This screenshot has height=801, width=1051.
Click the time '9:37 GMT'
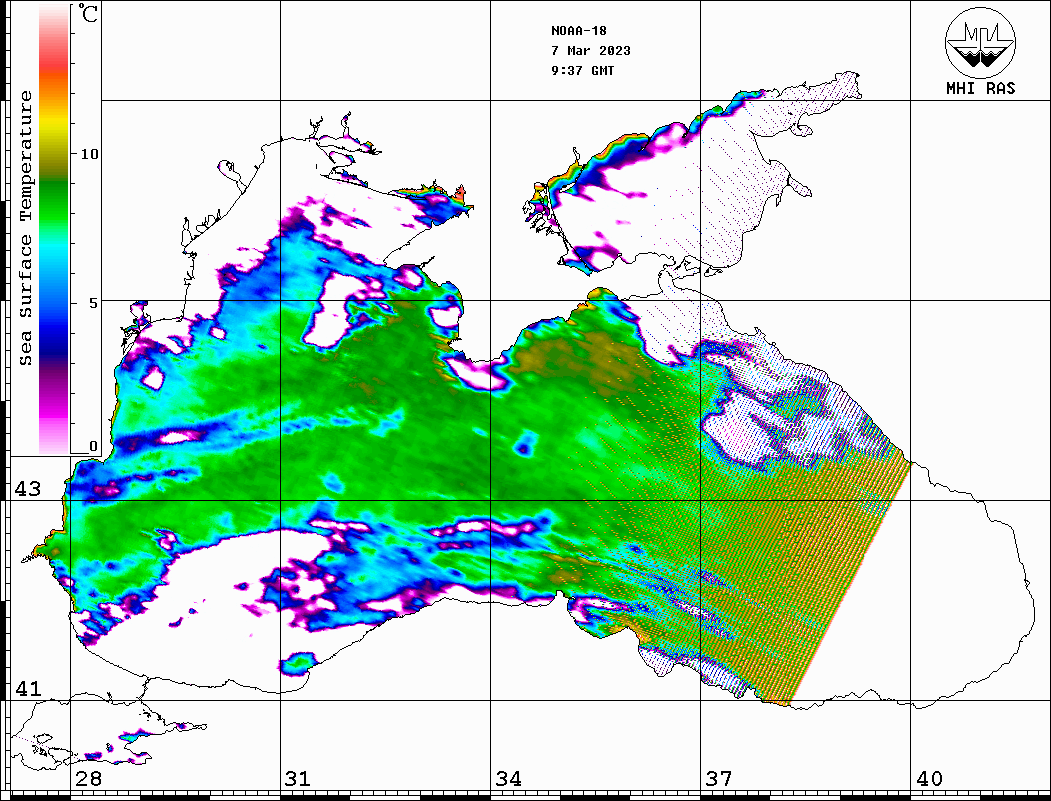click(x=582, y=71)
